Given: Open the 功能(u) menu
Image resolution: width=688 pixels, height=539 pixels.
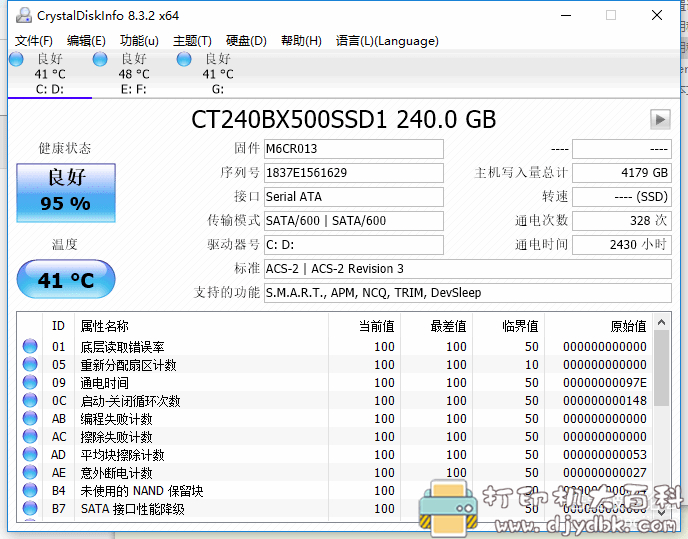Looking at the screenshot, I should (139, 41).
